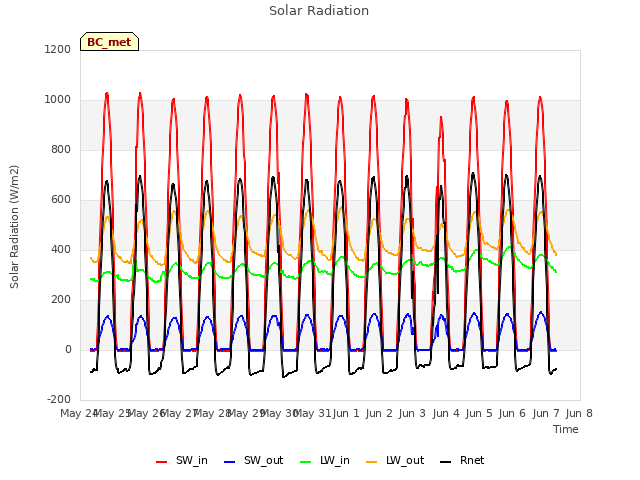Click the 1000 y-axis tick label
The width and height of the screenshot is (640, 480).
click(x=58, y=100)
